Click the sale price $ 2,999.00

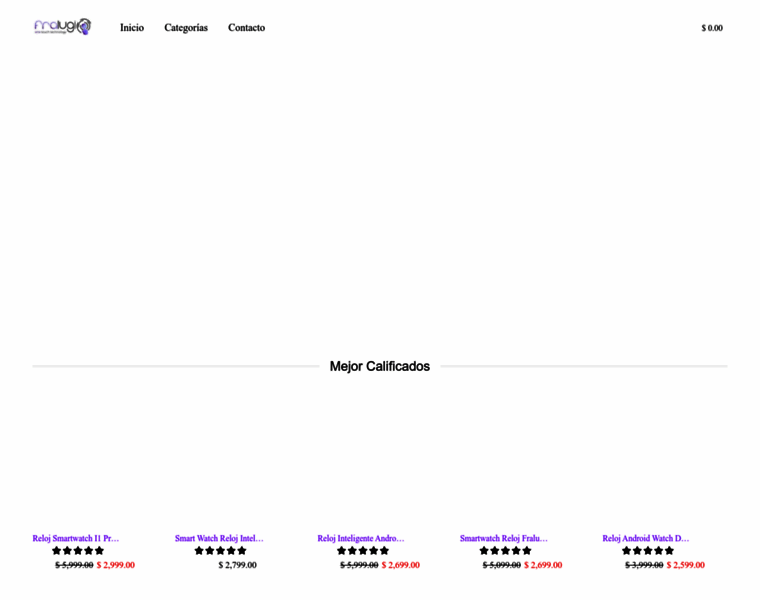click(x=116, y=565)
